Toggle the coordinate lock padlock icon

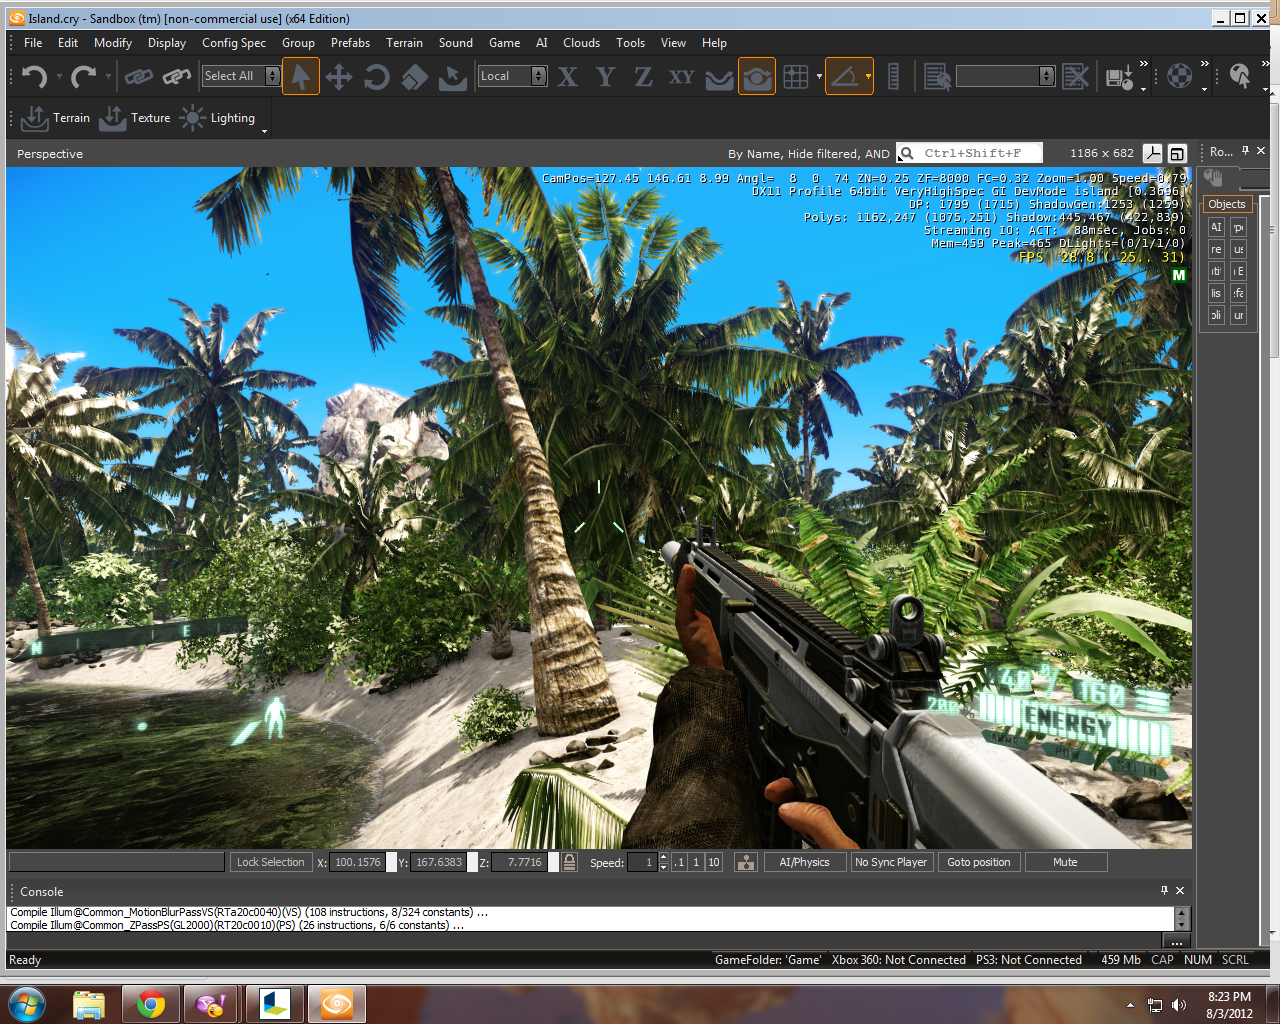[x=569, y=862]
